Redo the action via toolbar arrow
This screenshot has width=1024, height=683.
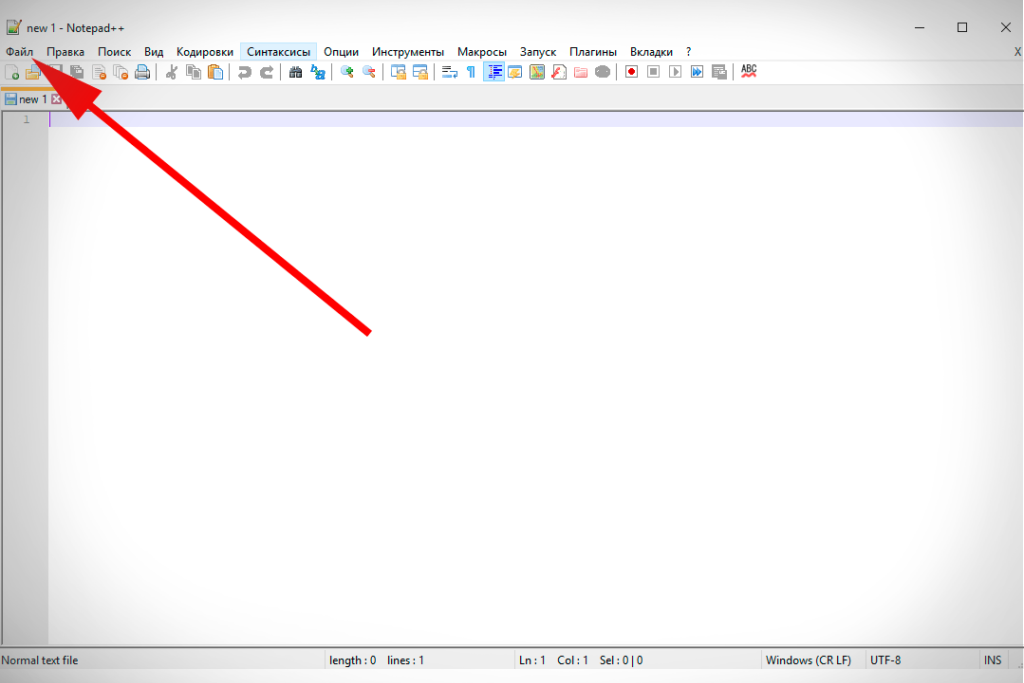click(x=266, y=72)
